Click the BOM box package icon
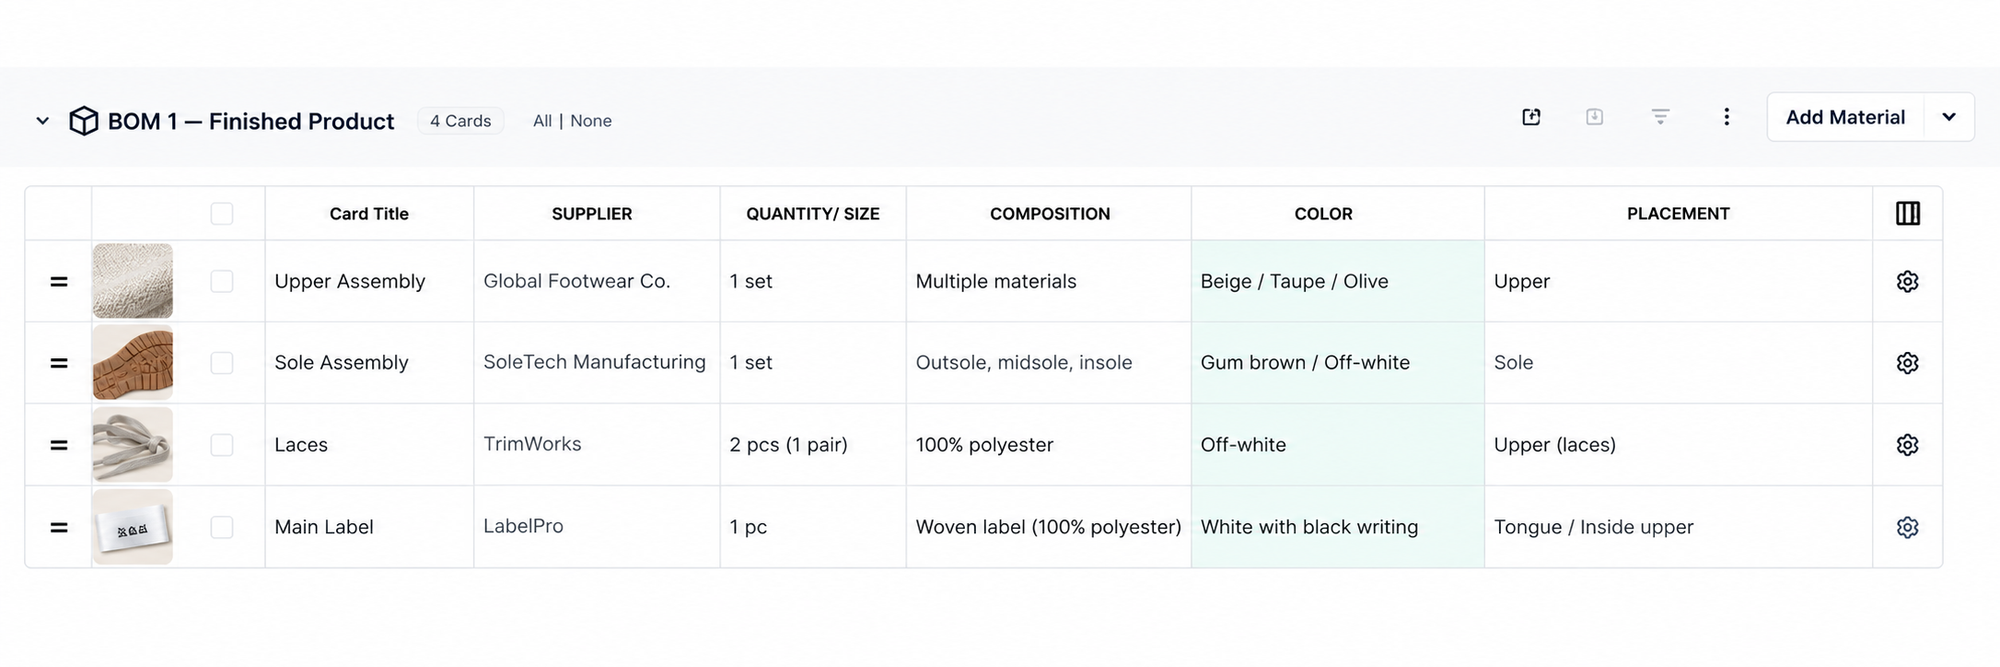The width and height of the screenshot is (2000, 667). coord(84,121)
